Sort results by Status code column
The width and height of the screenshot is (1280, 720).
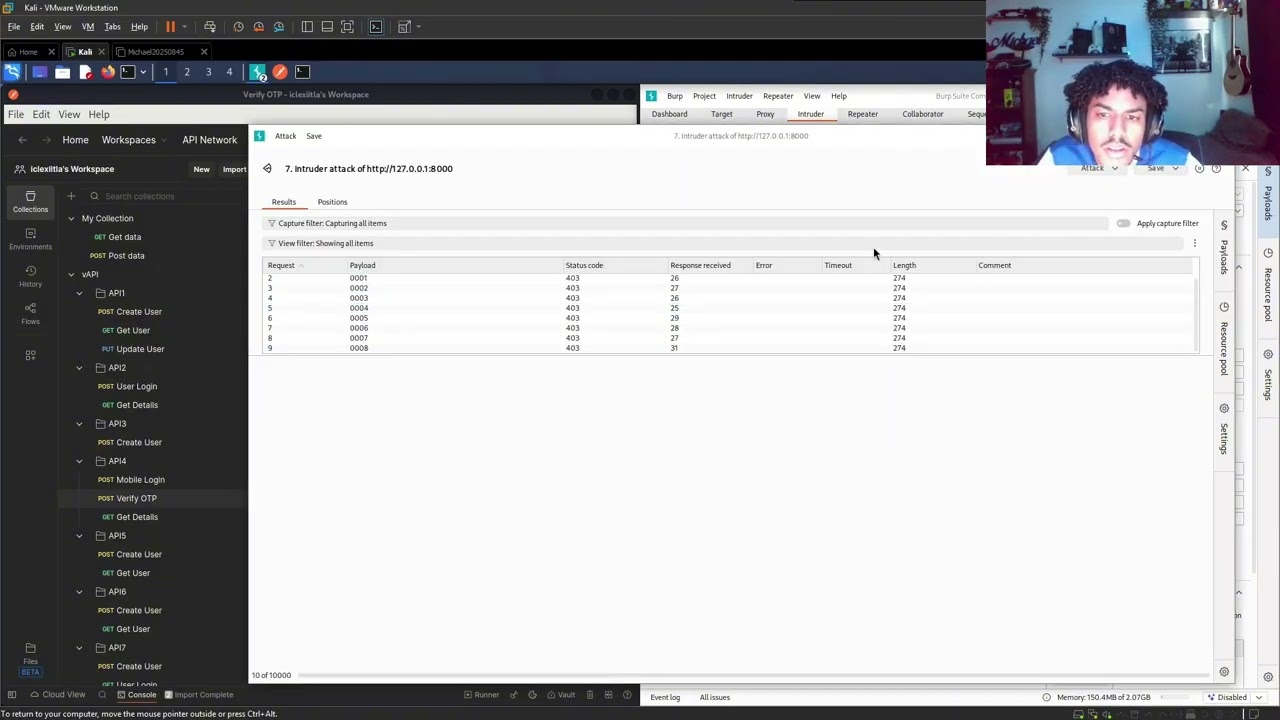click(x=584, y=265)
